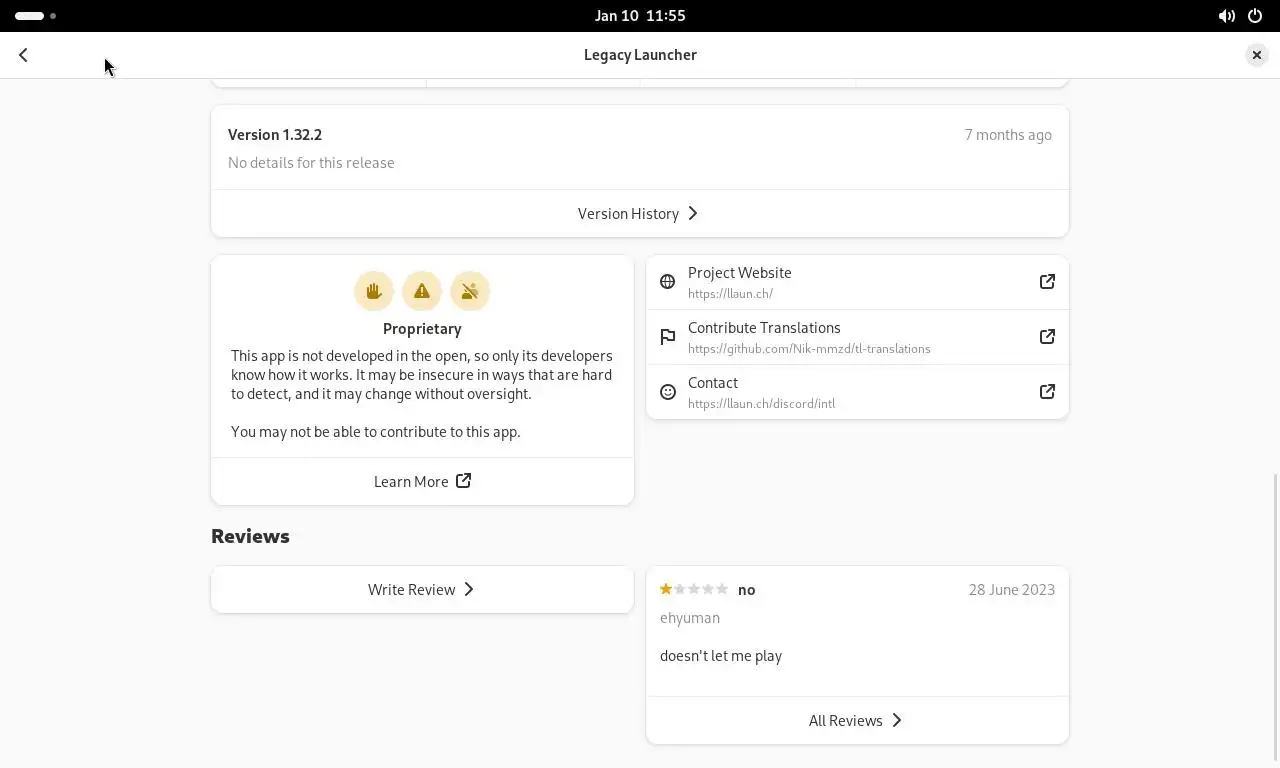The height and width of the screenshot is (768, 1280).
Task: Click the no-contribution people badge icon
Action: [470, 291]
